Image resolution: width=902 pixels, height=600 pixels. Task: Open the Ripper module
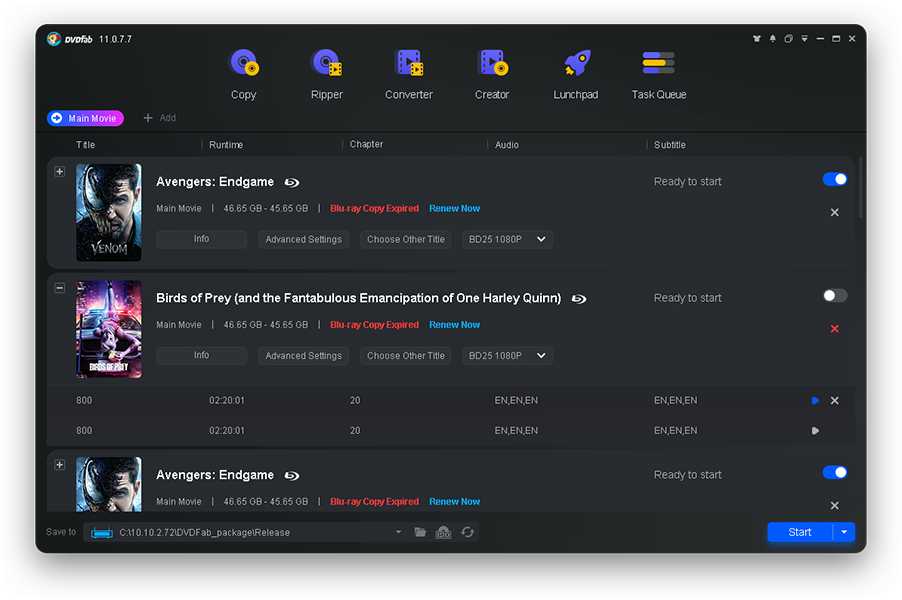tap(327, 75)
